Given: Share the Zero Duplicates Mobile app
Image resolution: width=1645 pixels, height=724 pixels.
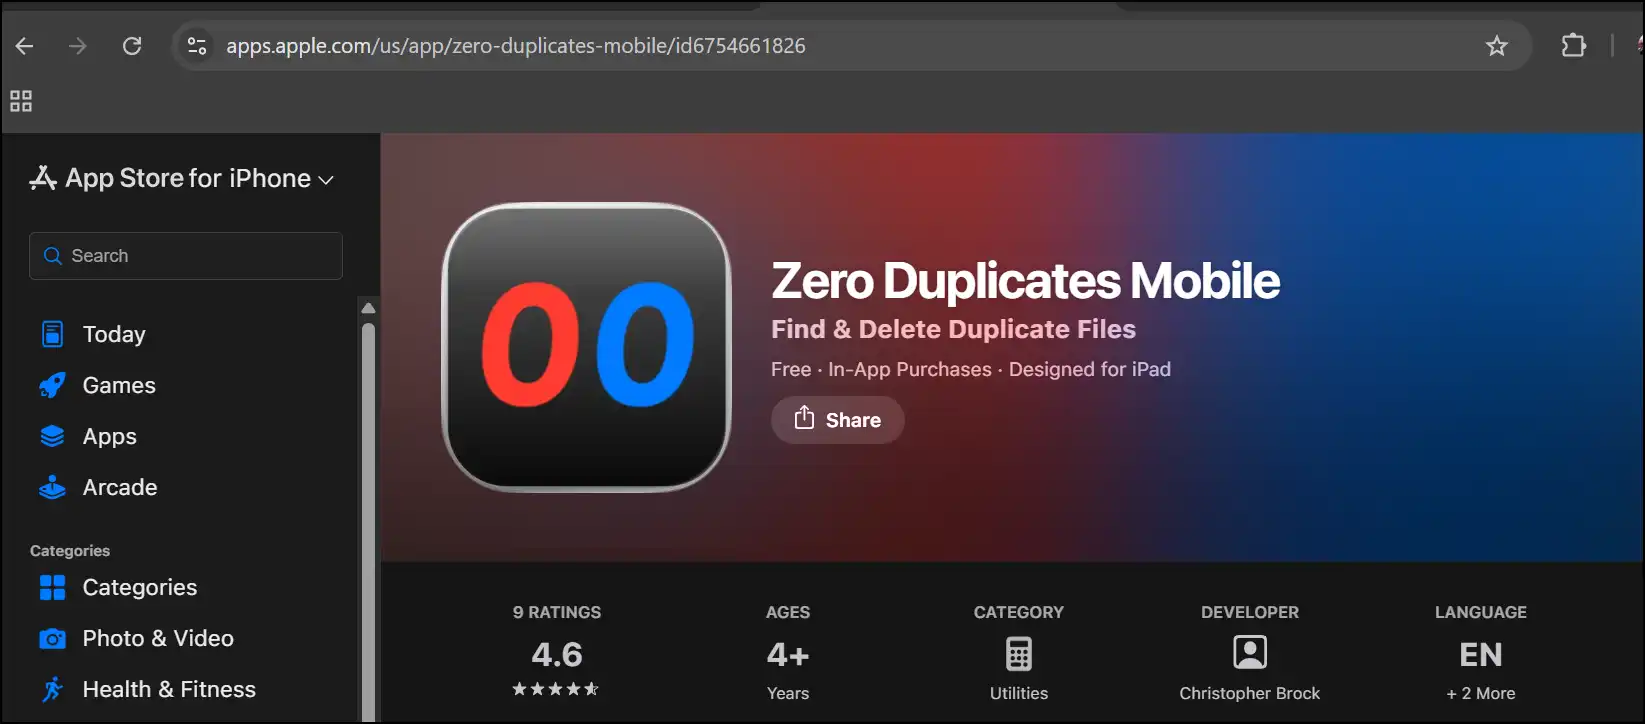Looking at the screenshot, I should (838, 420).
